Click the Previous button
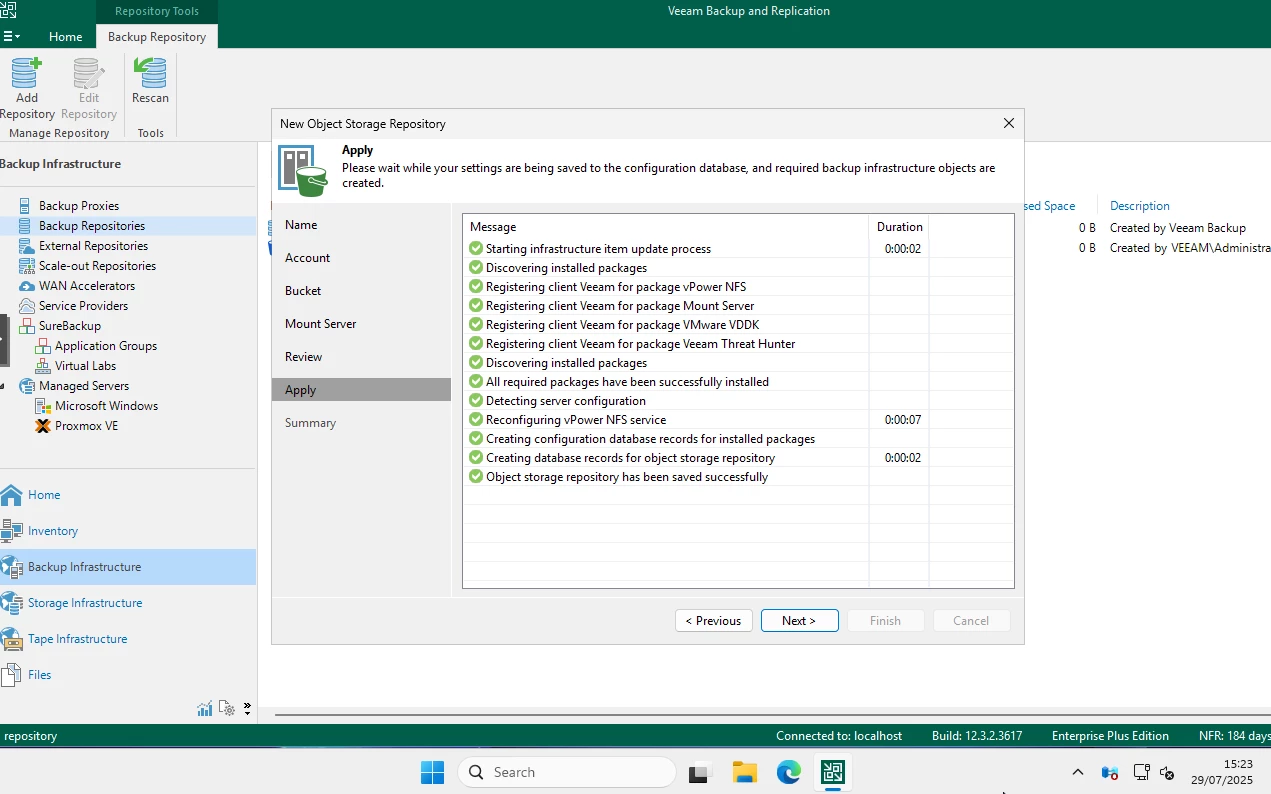1271x794 pixels. [714, 621]
